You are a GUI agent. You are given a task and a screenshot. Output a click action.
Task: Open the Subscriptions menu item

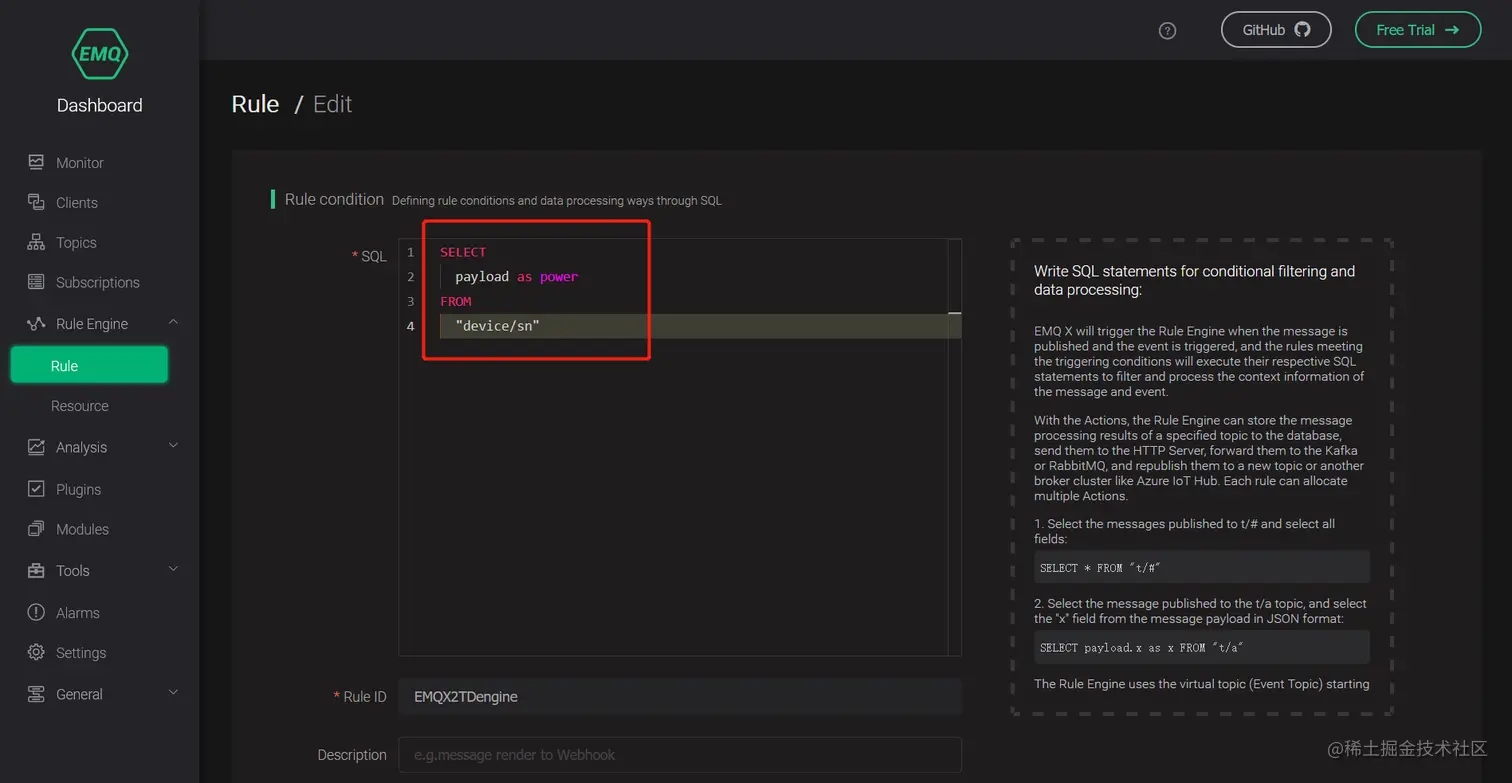click(98, 283)
